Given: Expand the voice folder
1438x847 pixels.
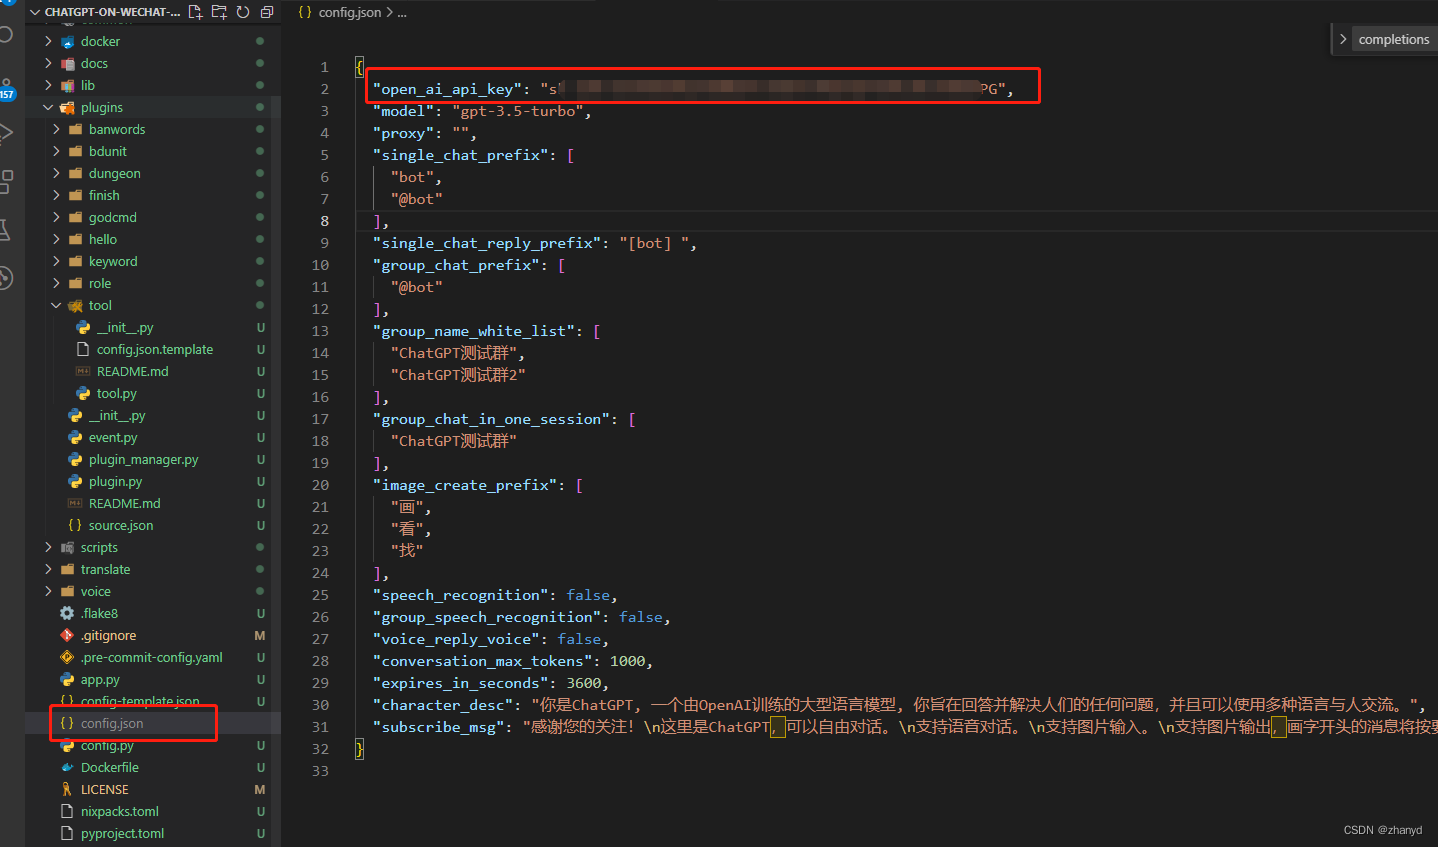Looking at the screenshot, I should [x=48, y=591].
